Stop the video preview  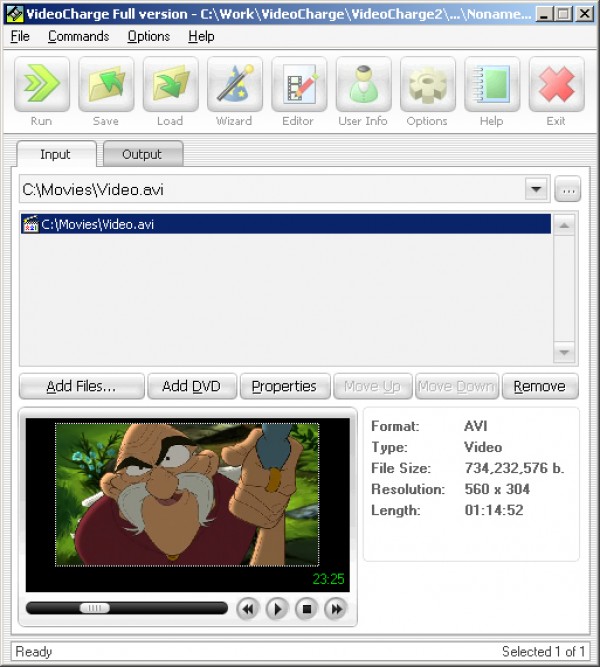tap(306, 609)
